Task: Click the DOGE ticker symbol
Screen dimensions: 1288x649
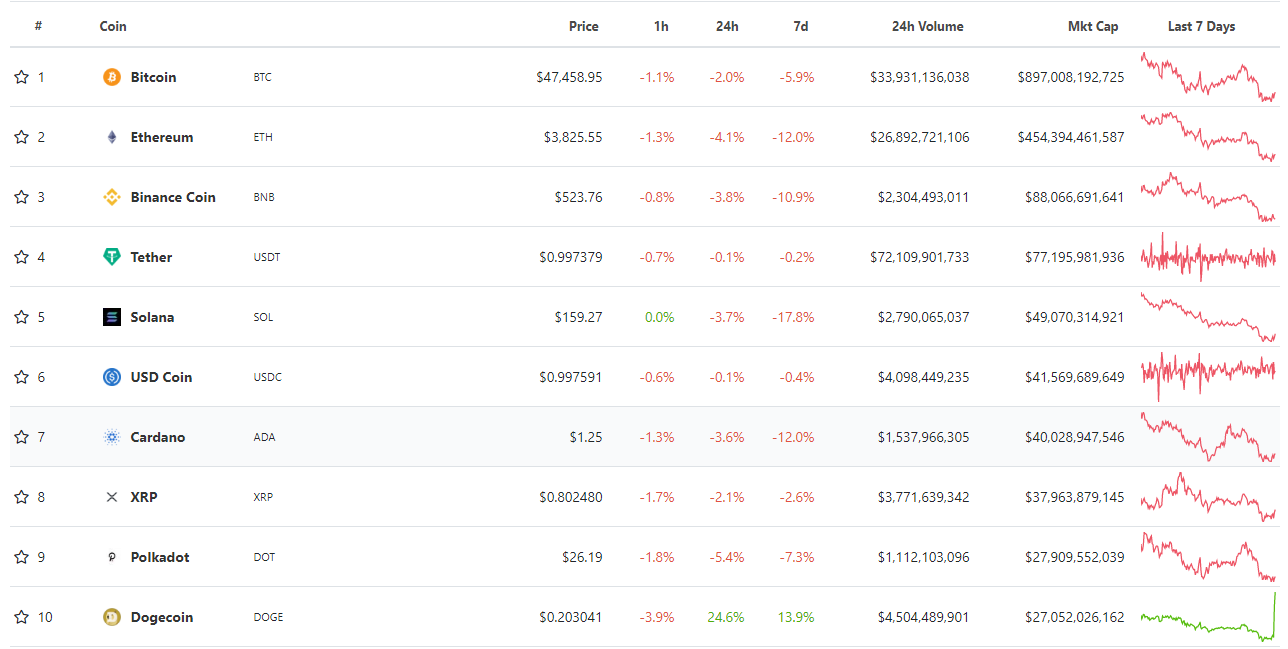Action: 268,617
